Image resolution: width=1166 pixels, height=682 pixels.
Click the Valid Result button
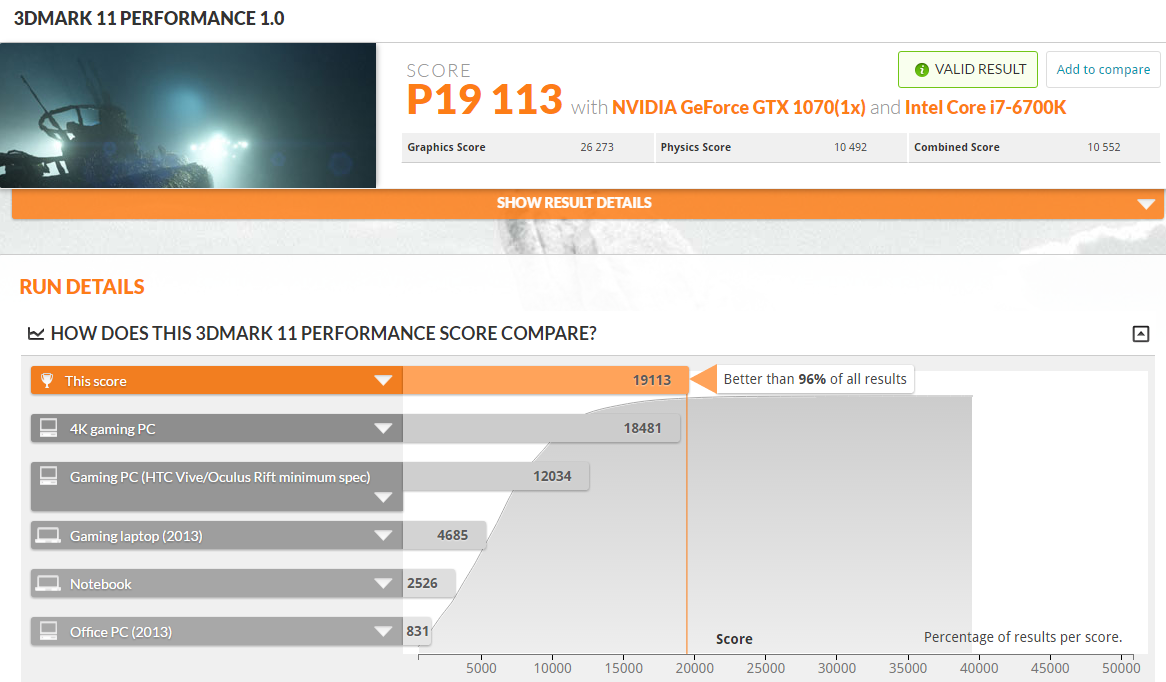[x=967, y=69]
